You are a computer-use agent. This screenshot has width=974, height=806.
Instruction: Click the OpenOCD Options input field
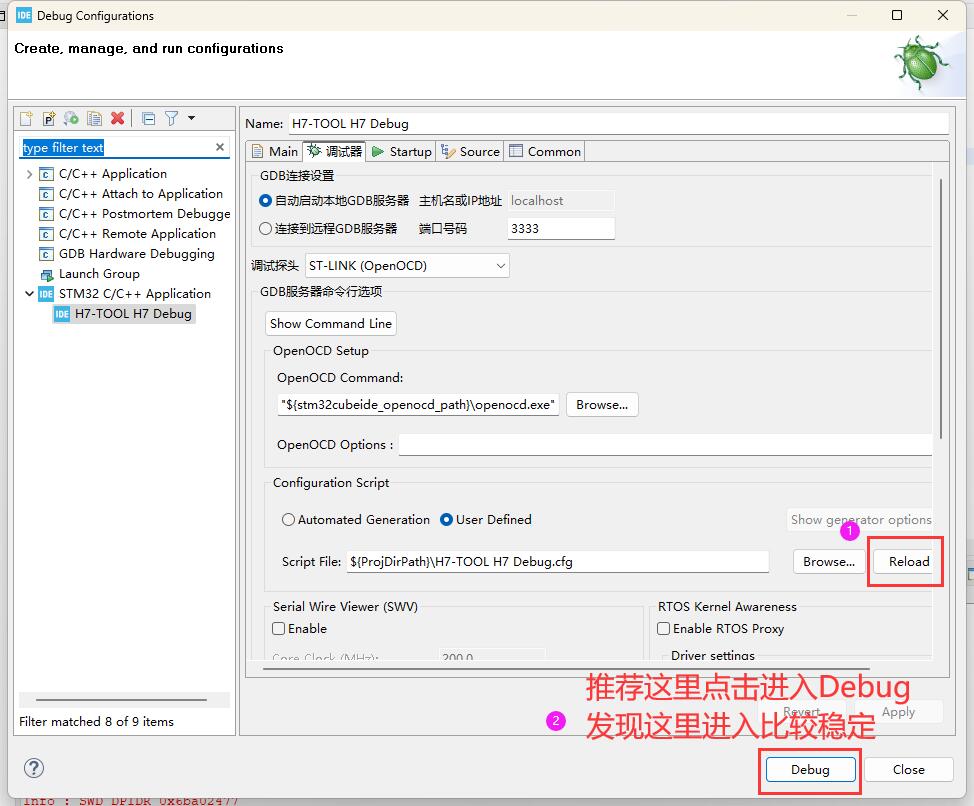click(665, 445)
